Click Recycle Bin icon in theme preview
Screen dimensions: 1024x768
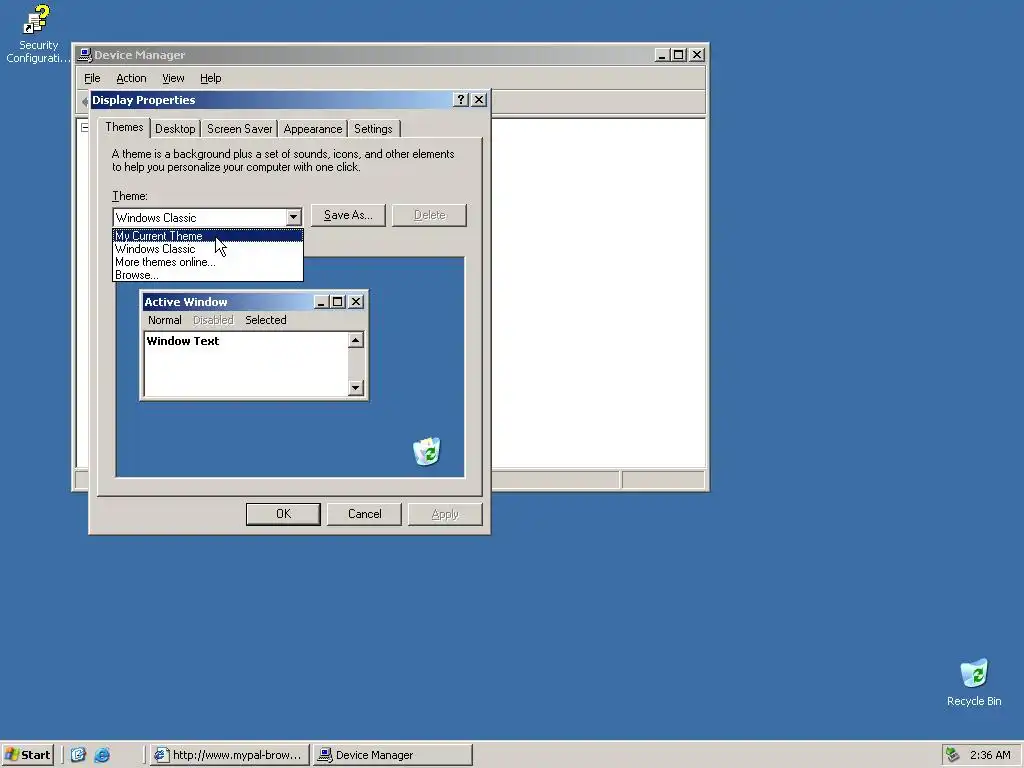pos(427,451)
